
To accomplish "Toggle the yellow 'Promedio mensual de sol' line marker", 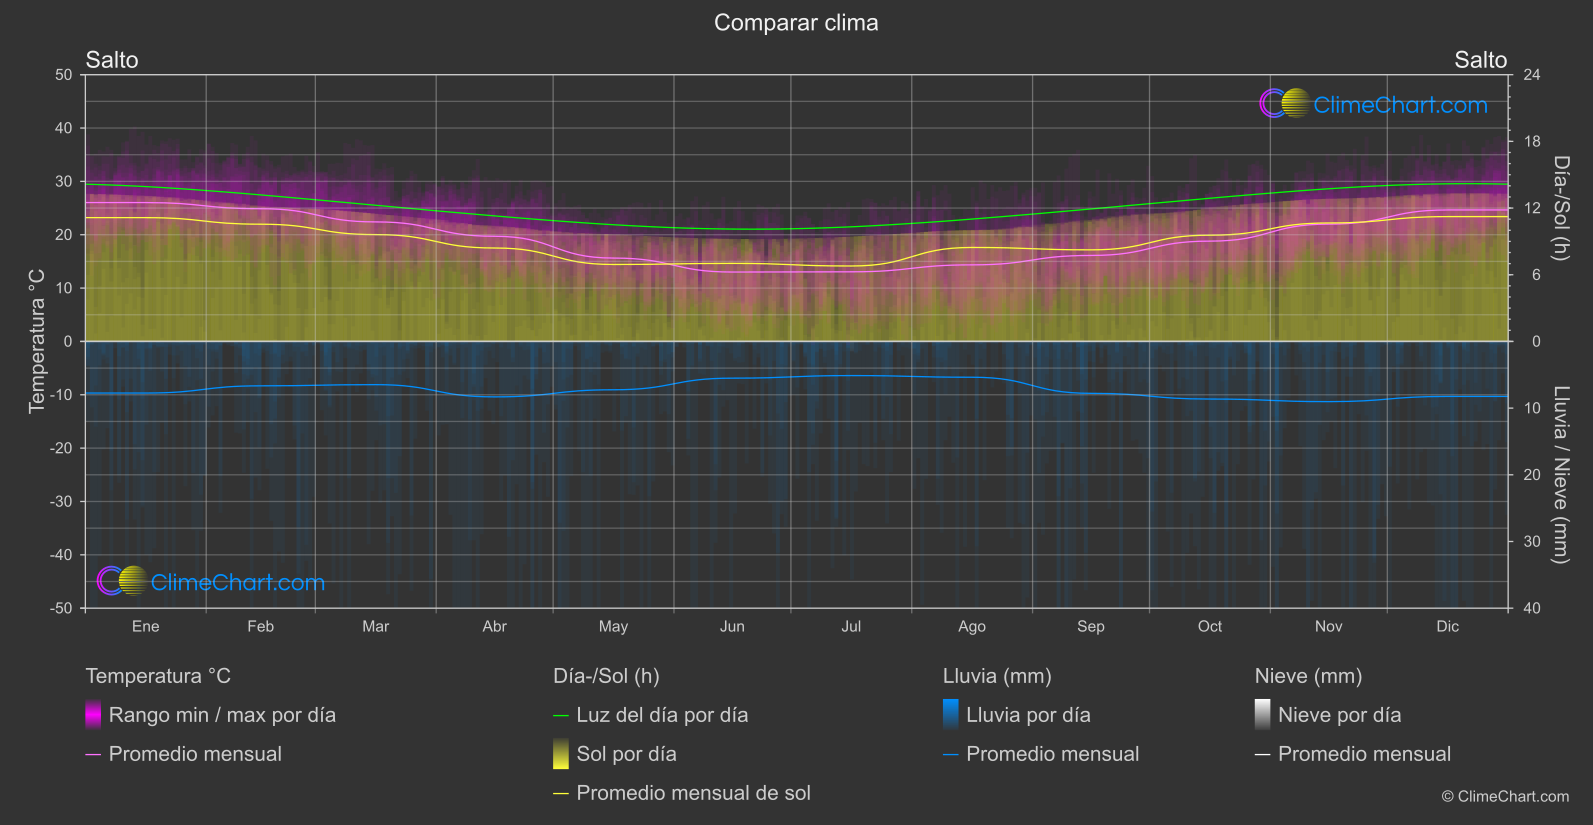I will click(561, 794).
